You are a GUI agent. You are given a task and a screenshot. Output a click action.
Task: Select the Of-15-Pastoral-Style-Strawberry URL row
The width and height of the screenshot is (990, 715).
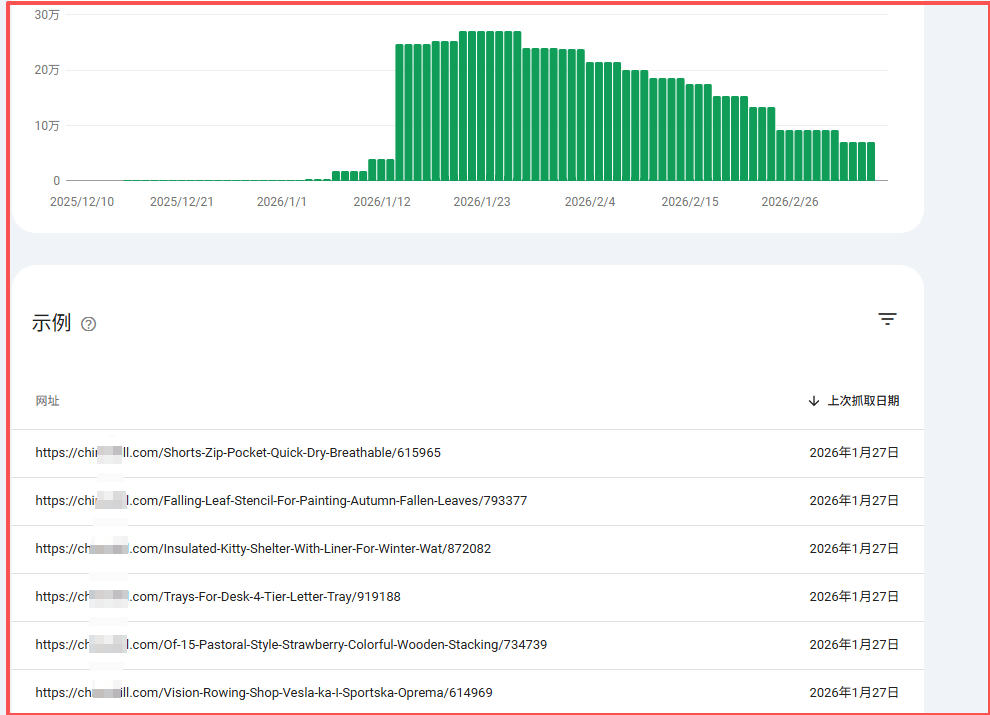point(467,646)
